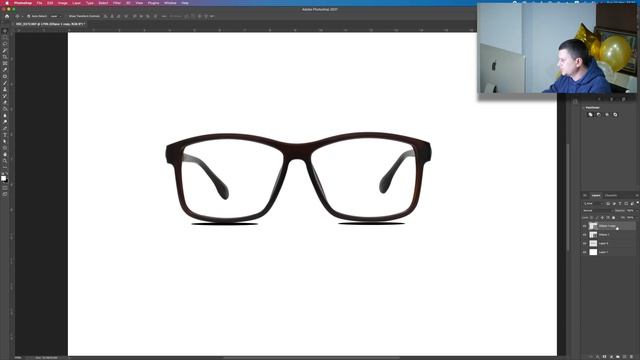Hide the Layer 0 eye icon
The width and height of the screenshot is (640, 360).
click(x=584, y=243)
